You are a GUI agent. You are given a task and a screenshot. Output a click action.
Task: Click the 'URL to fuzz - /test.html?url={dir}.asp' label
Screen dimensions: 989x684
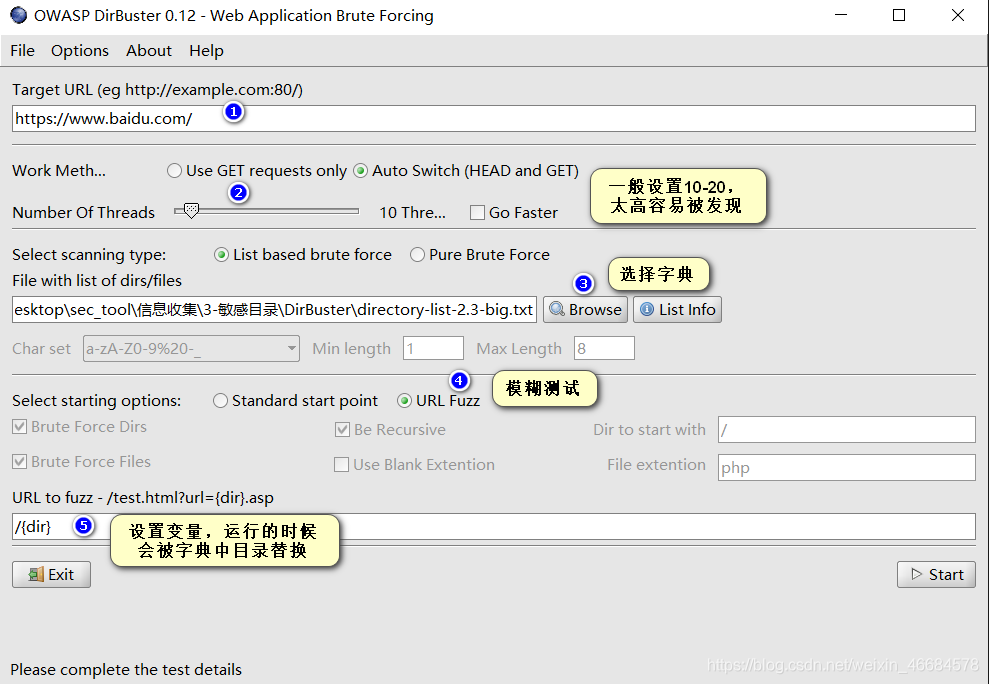(x=143, y=498)
